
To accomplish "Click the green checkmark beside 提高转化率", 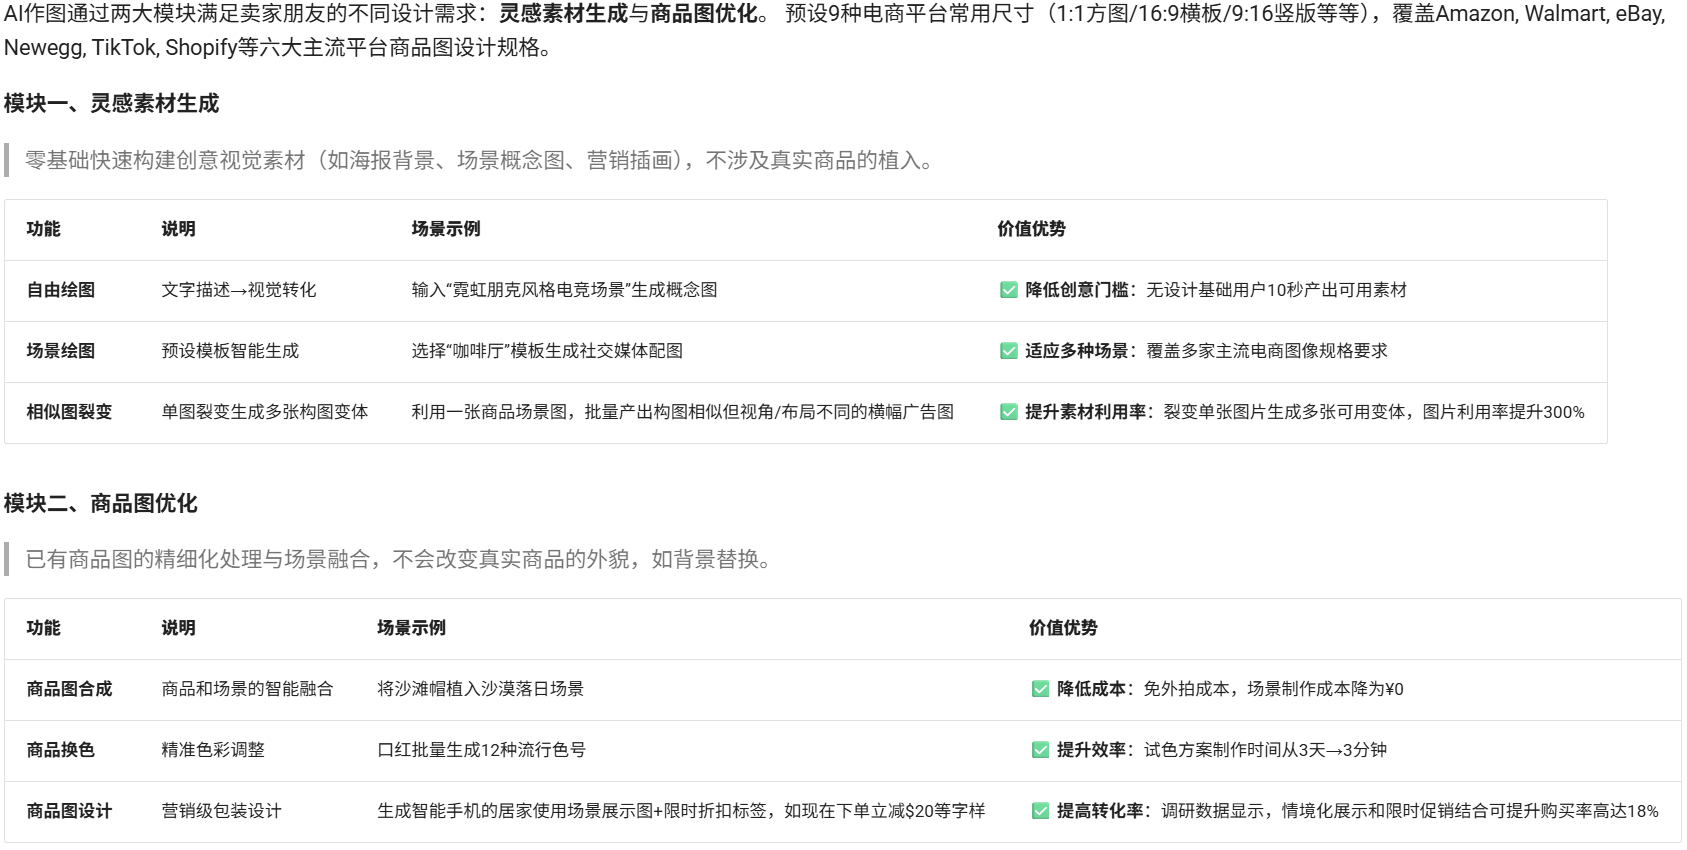I will [x=1041, y=811].
